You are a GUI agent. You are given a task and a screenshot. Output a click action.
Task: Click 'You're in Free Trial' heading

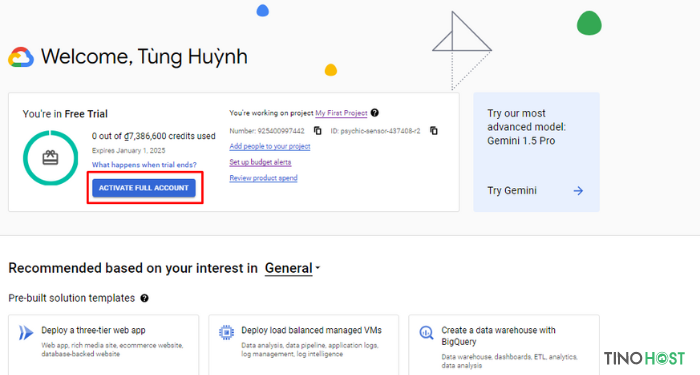(65, 114)
